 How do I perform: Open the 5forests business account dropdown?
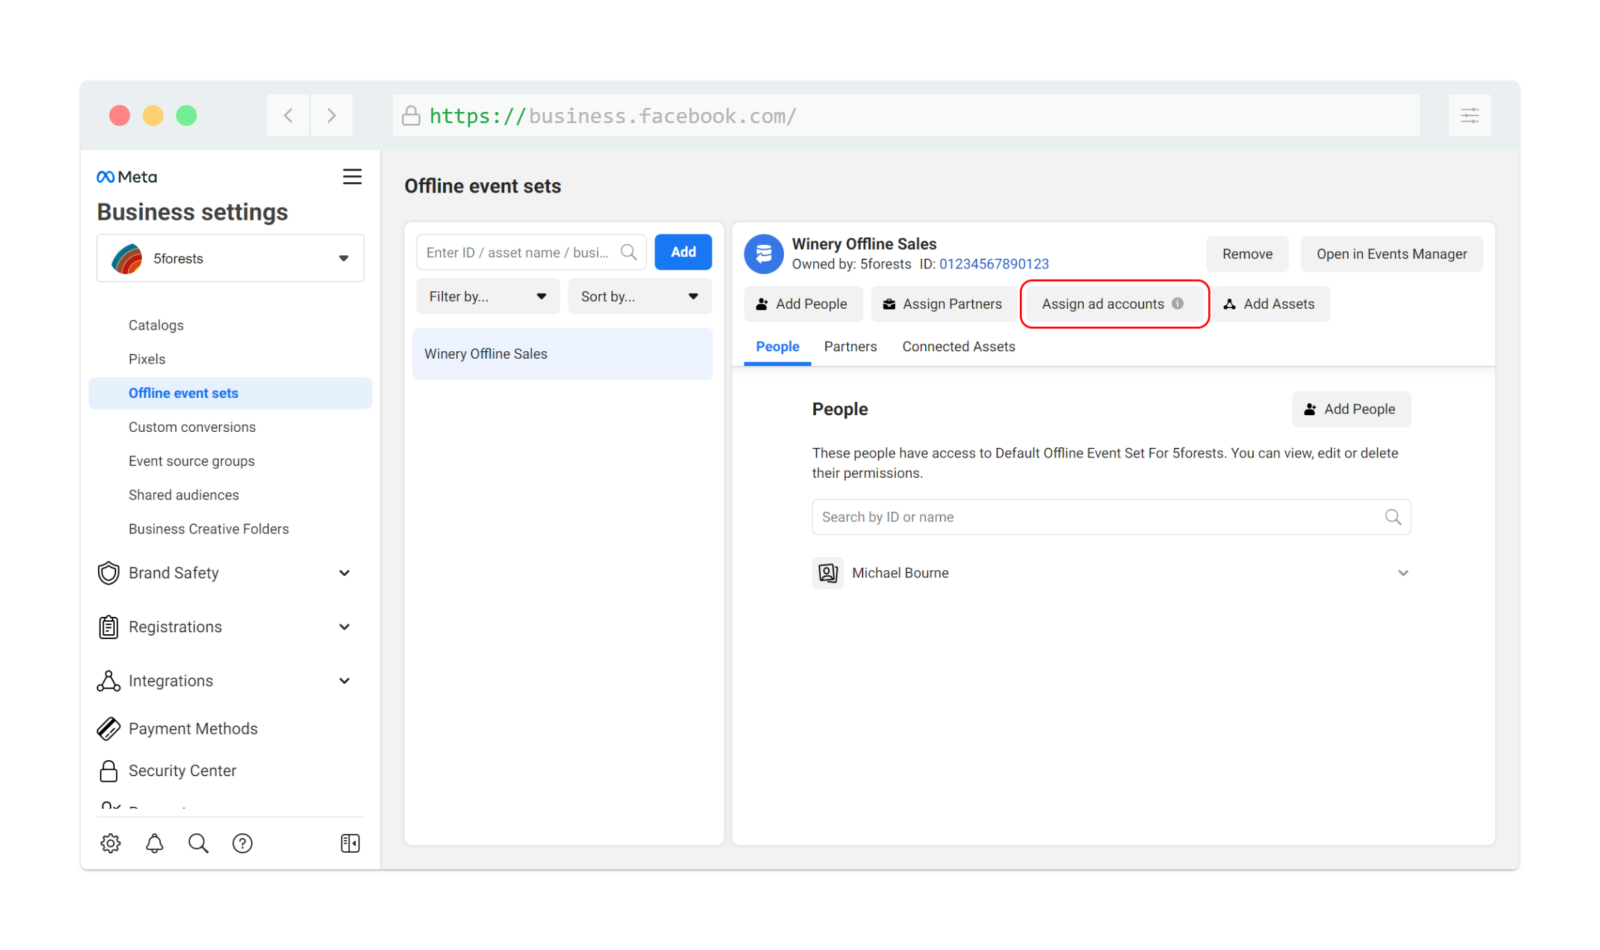click(231, 258)
